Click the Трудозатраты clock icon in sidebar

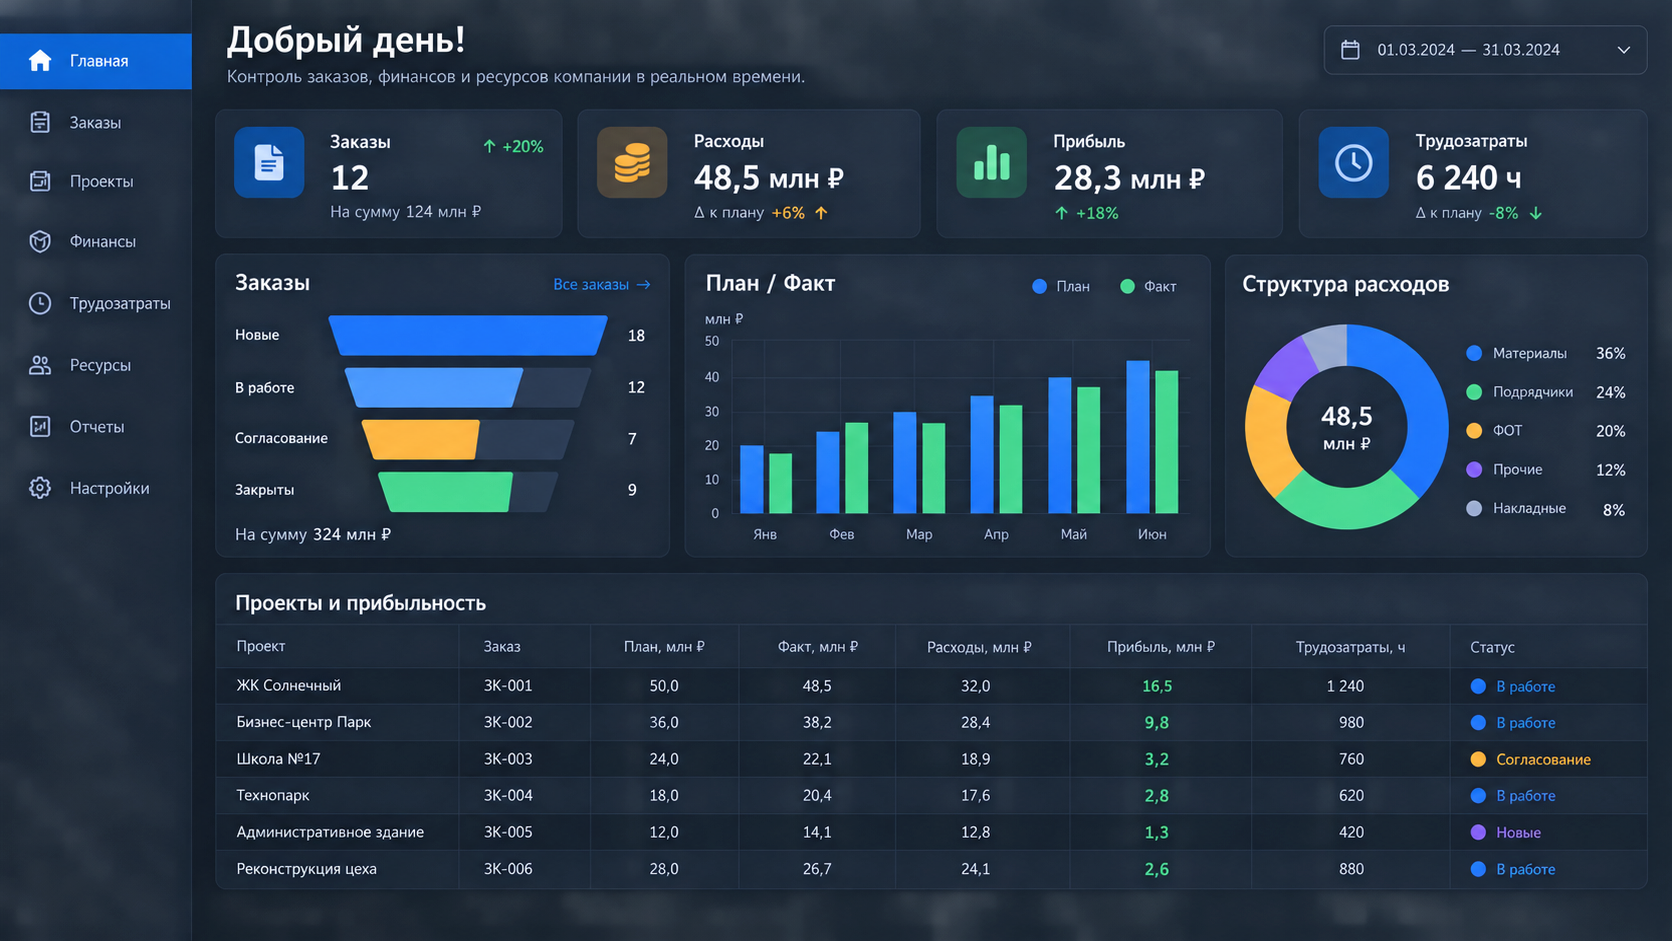40,303
